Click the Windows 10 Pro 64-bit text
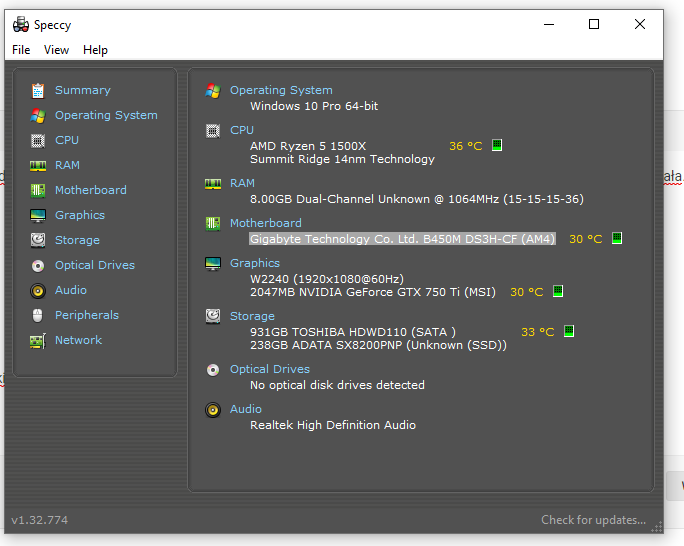Viewport: 684px width, 546px height. pyautogui.click(x=314, y=106)
